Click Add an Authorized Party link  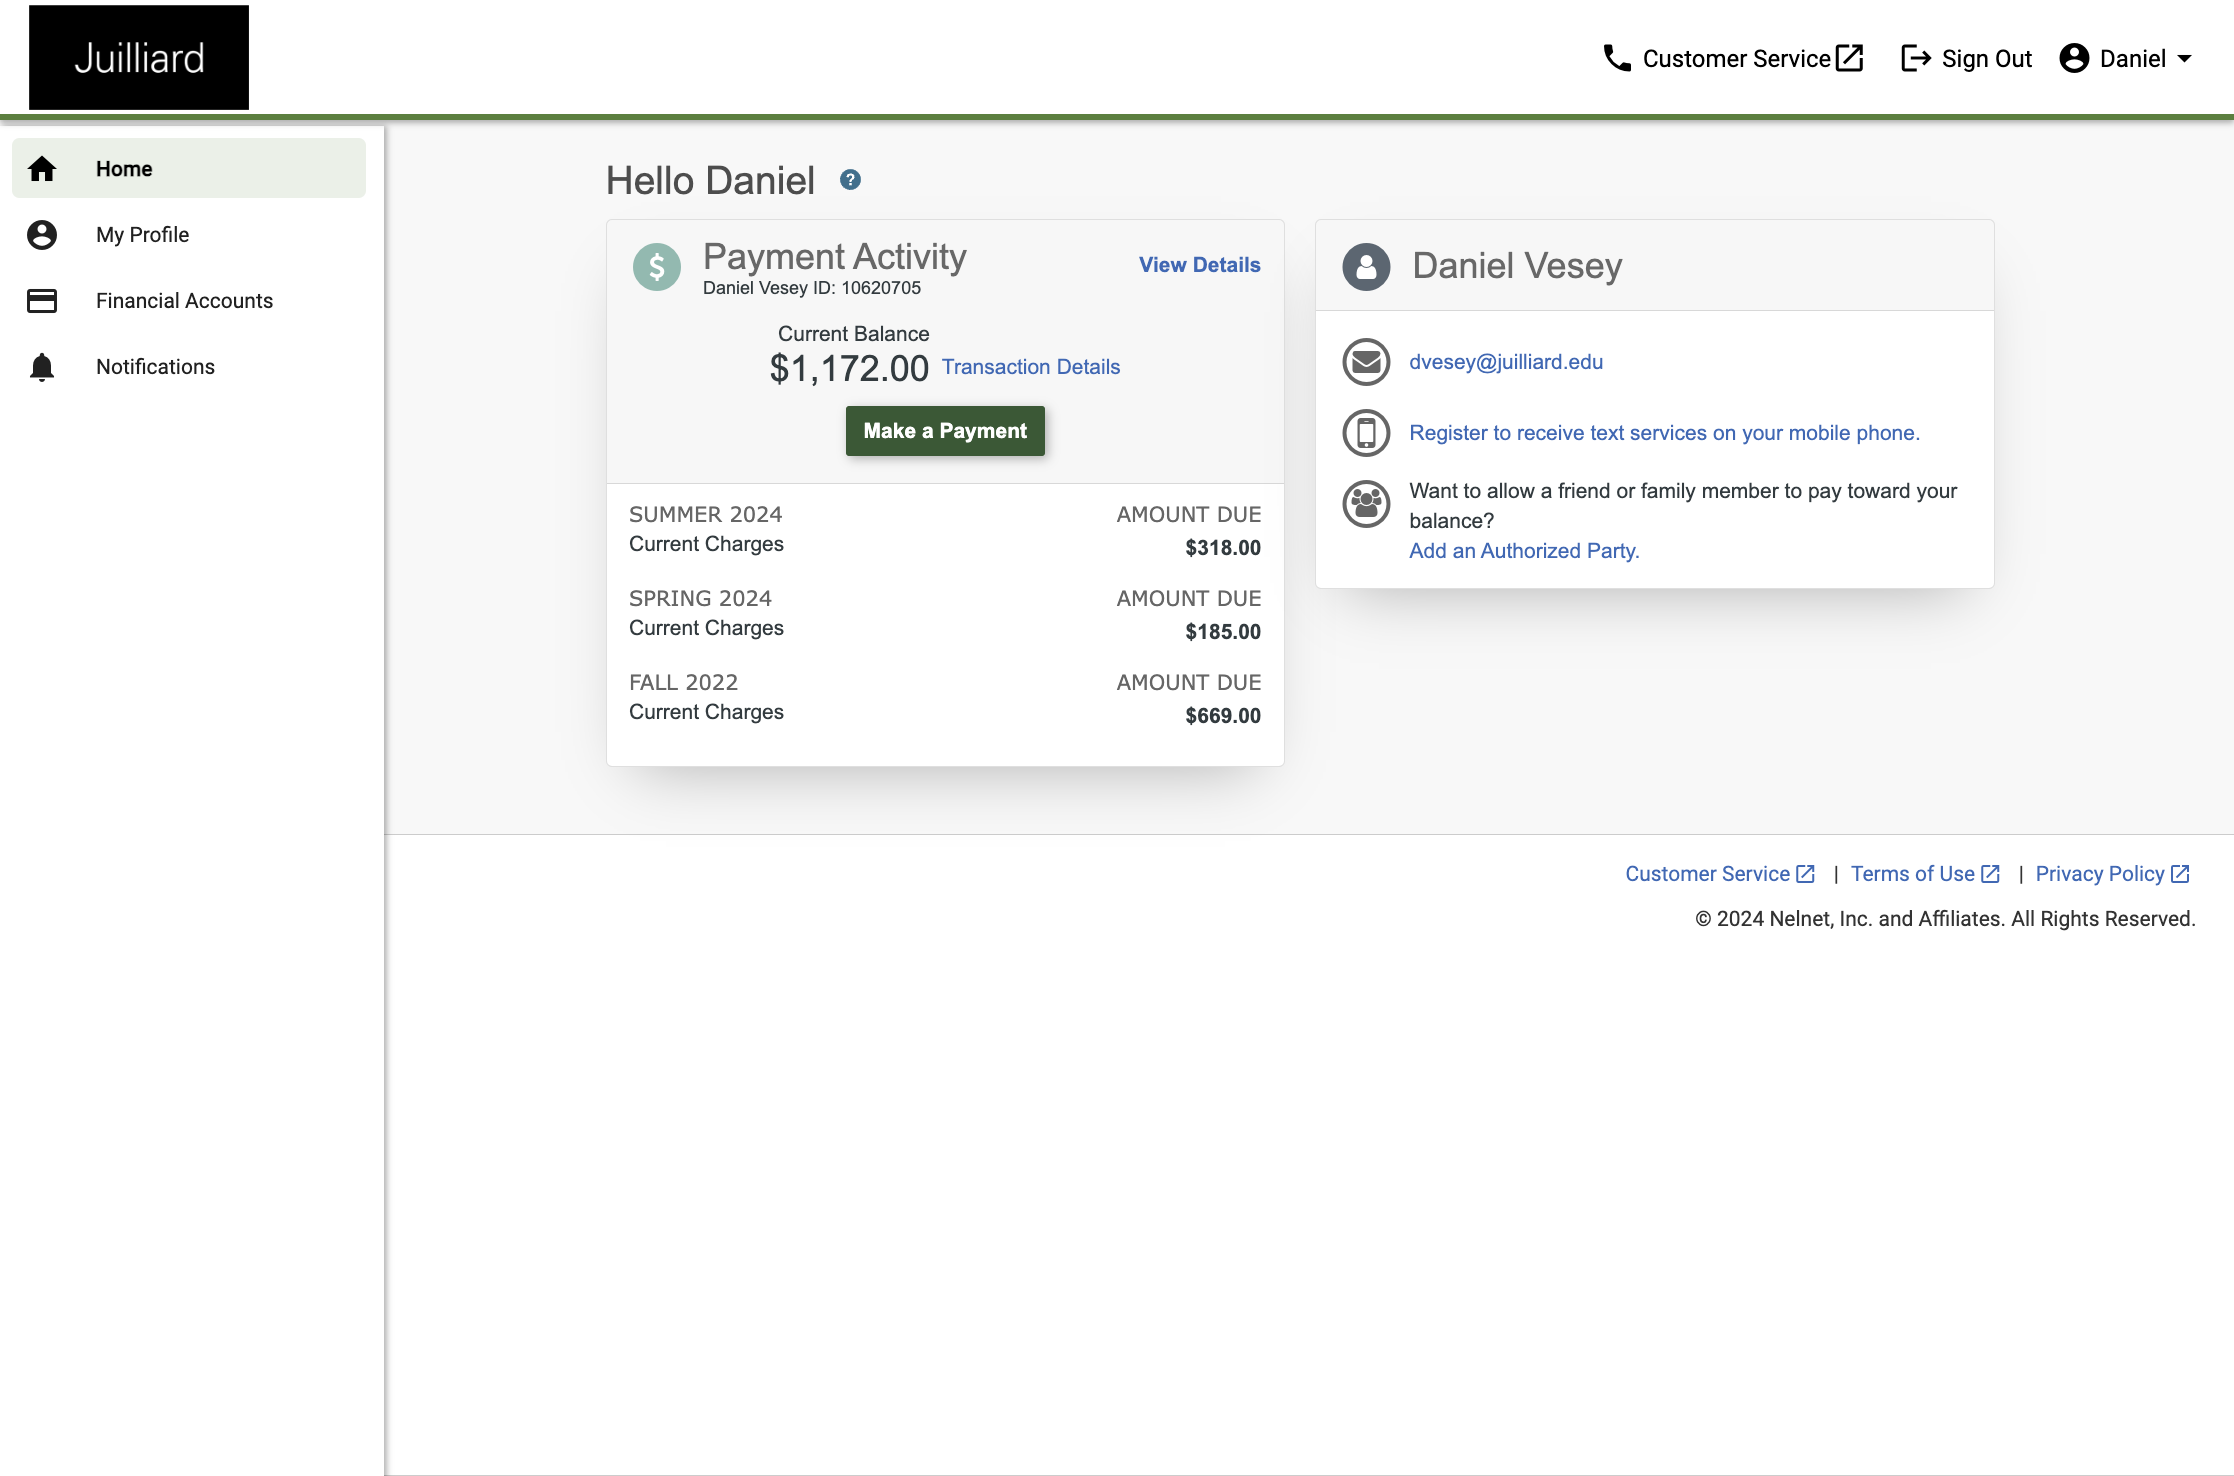1524,551
